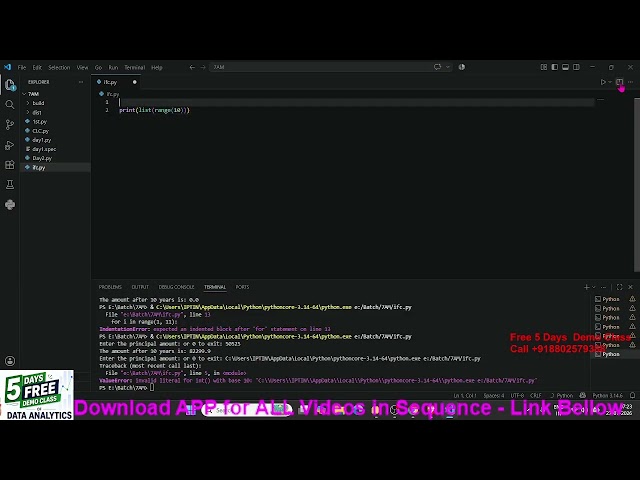Switch to the Ports panel tab

click(x=242, y=287)
